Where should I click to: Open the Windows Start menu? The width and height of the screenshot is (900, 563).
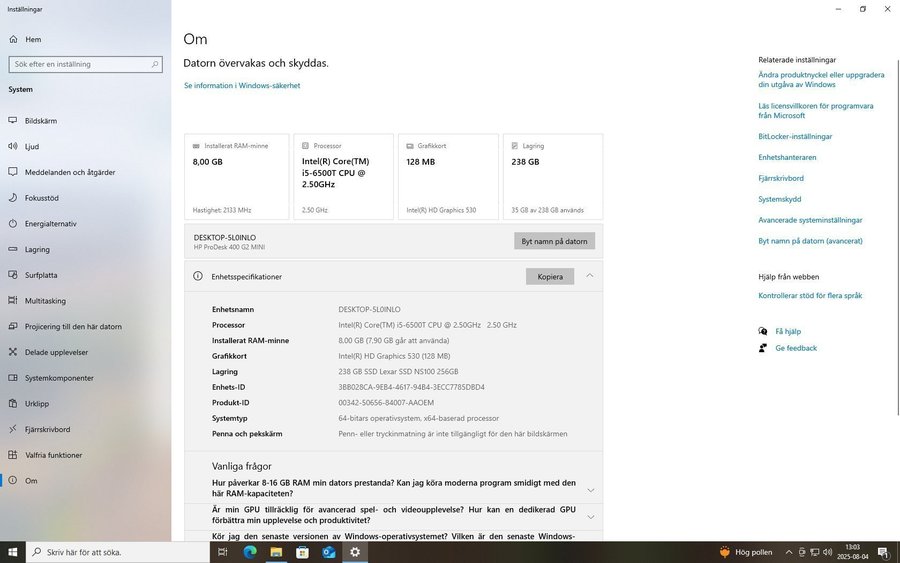12,552
